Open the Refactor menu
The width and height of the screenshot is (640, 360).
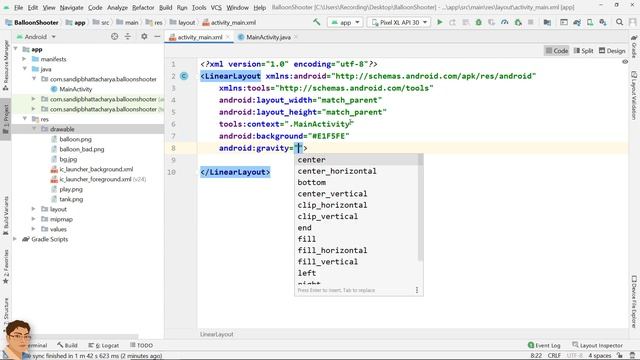(x=143, y=7)
